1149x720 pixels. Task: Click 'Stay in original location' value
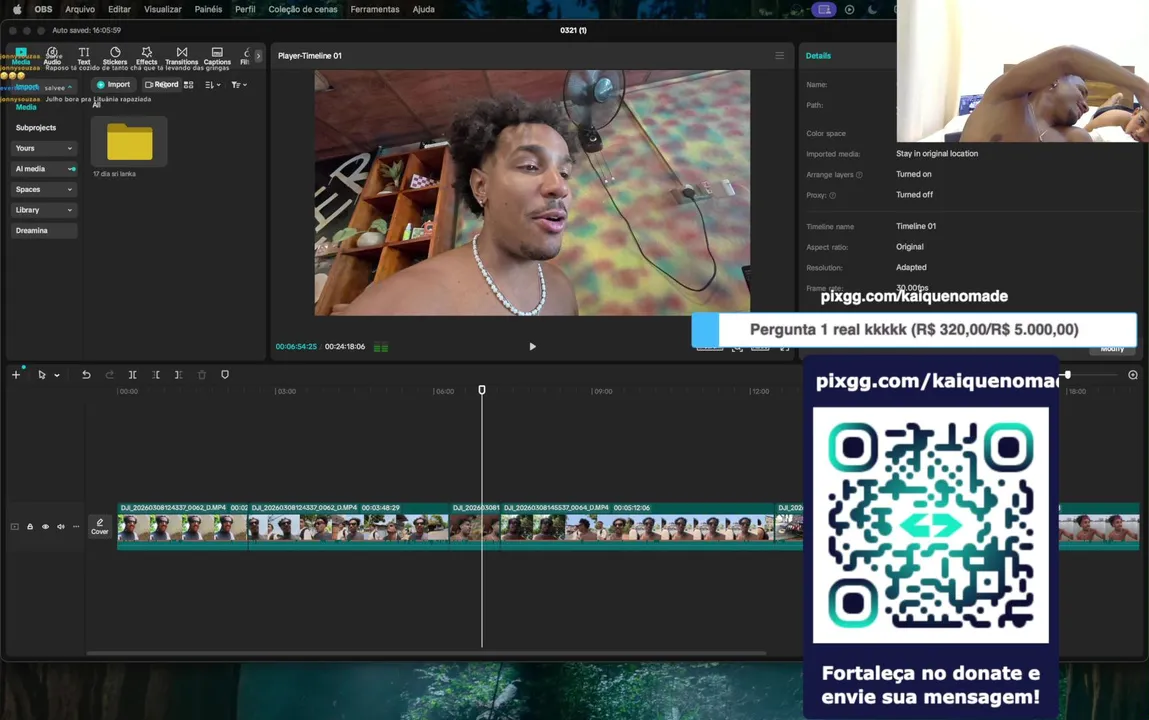coord(936,154)
